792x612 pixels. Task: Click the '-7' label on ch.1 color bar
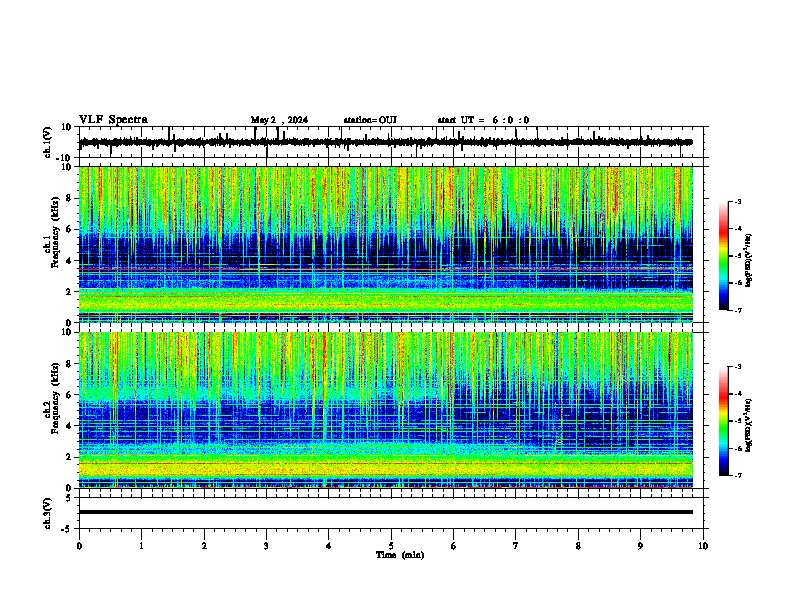click(738, 310)
